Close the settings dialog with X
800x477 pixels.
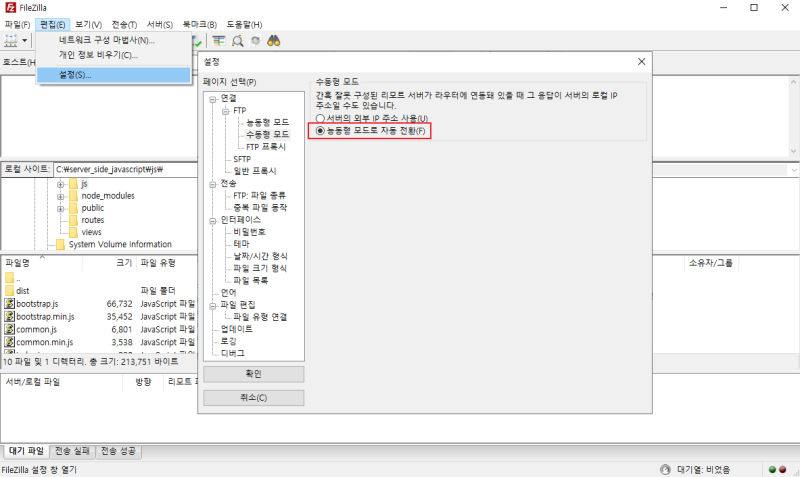coord(641,62)
